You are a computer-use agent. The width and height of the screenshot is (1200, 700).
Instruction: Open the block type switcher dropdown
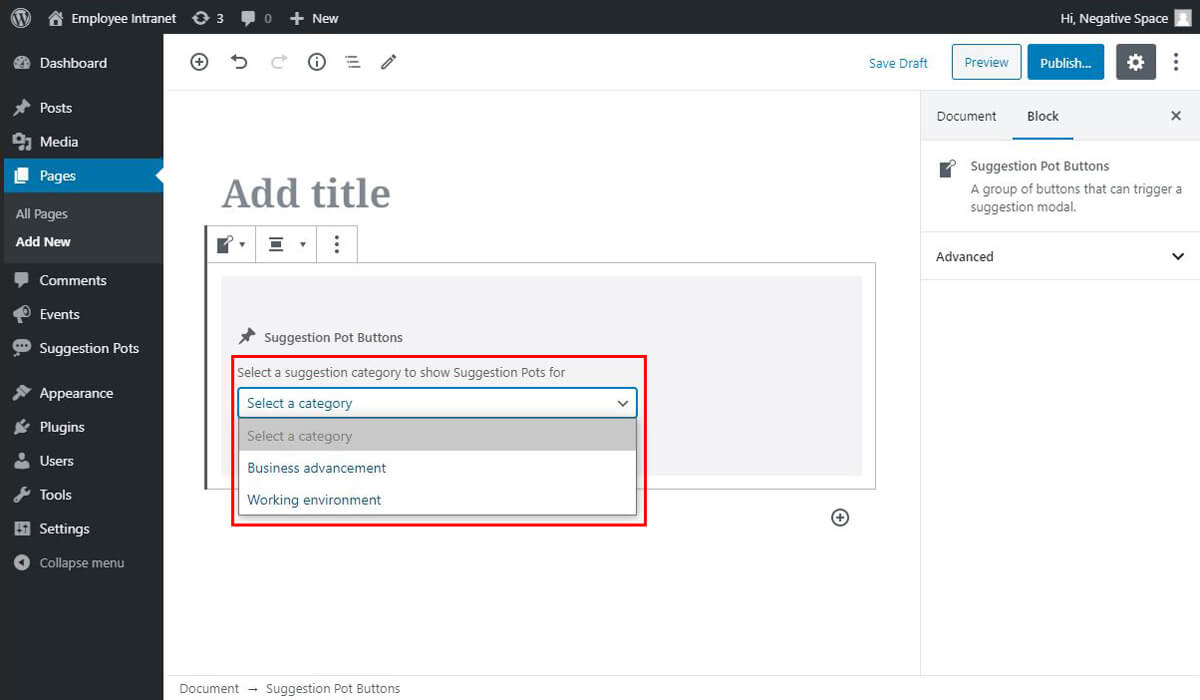coord(231,244)
